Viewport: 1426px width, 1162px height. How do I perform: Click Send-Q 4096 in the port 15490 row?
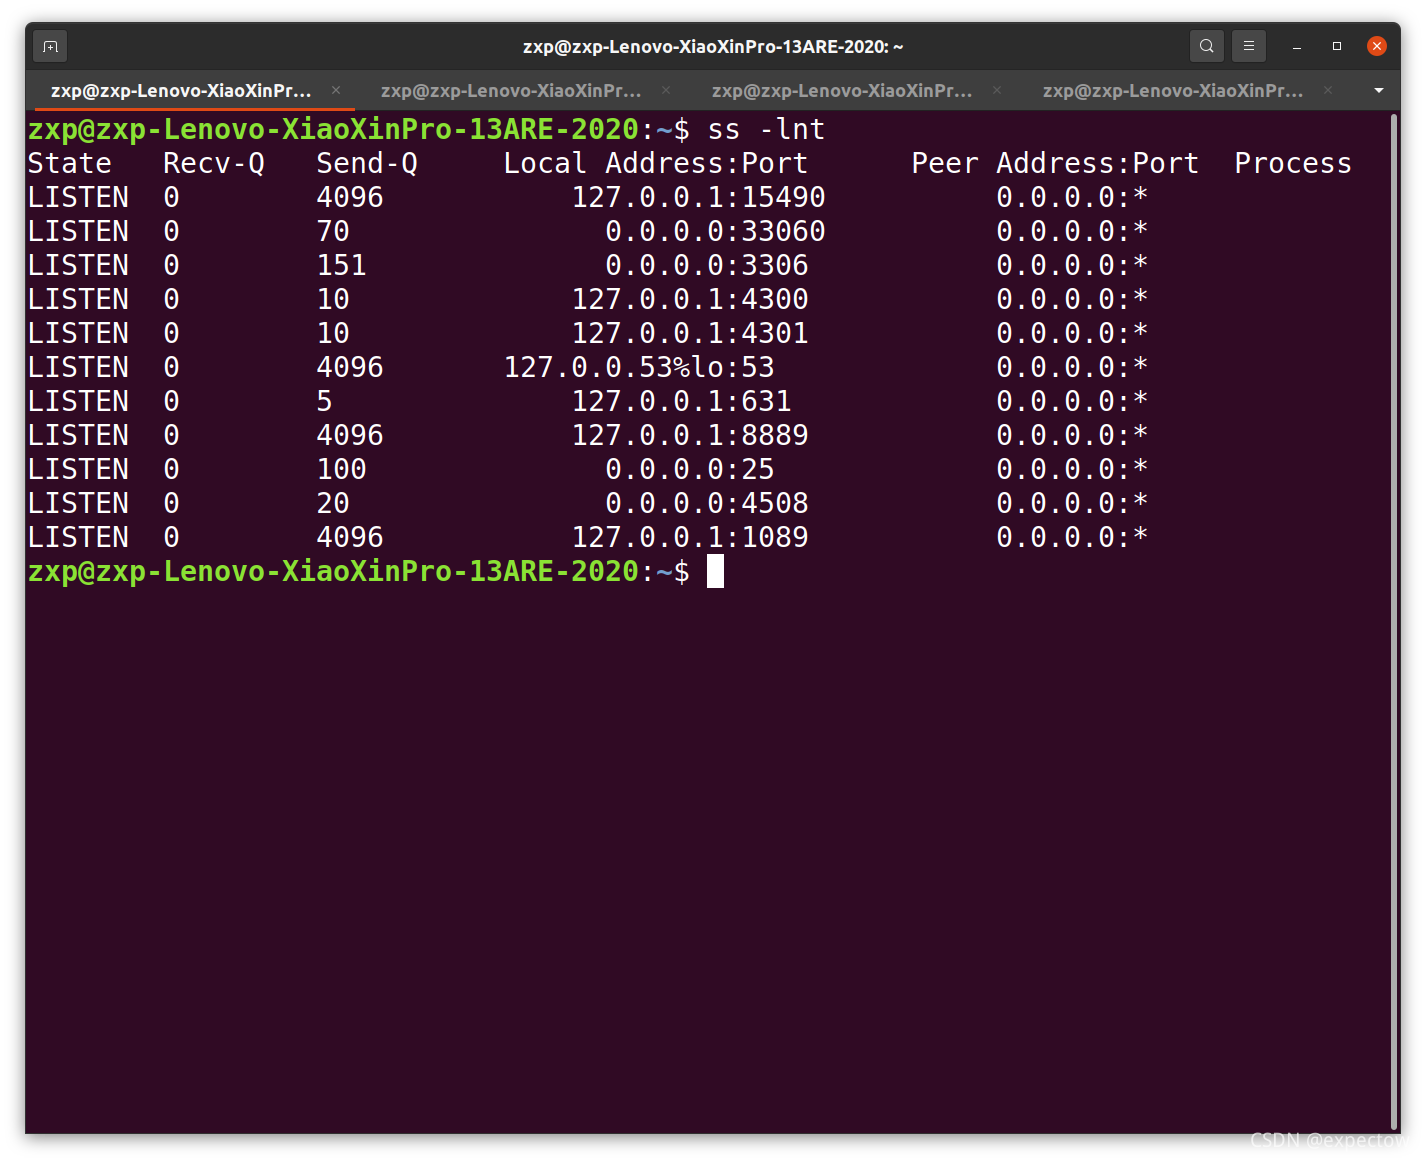[350, 197]
